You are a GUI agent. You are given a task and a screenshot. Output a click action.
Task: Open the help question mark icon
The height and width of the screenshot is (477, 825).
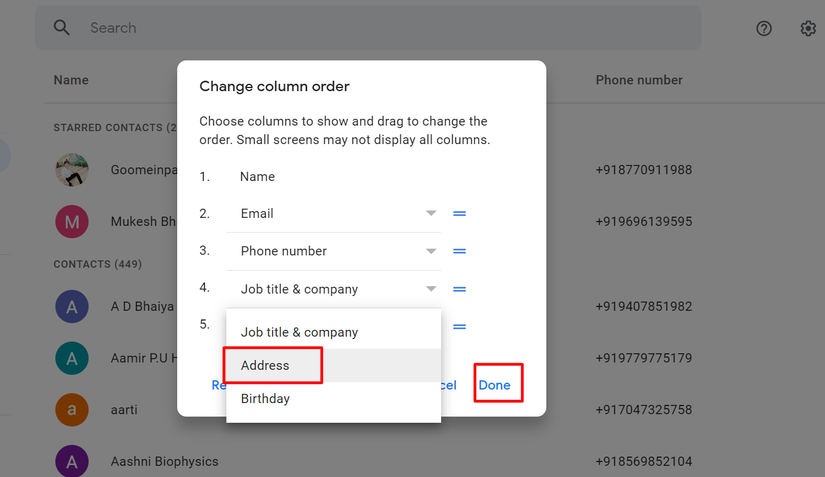(x=764, y=29)
